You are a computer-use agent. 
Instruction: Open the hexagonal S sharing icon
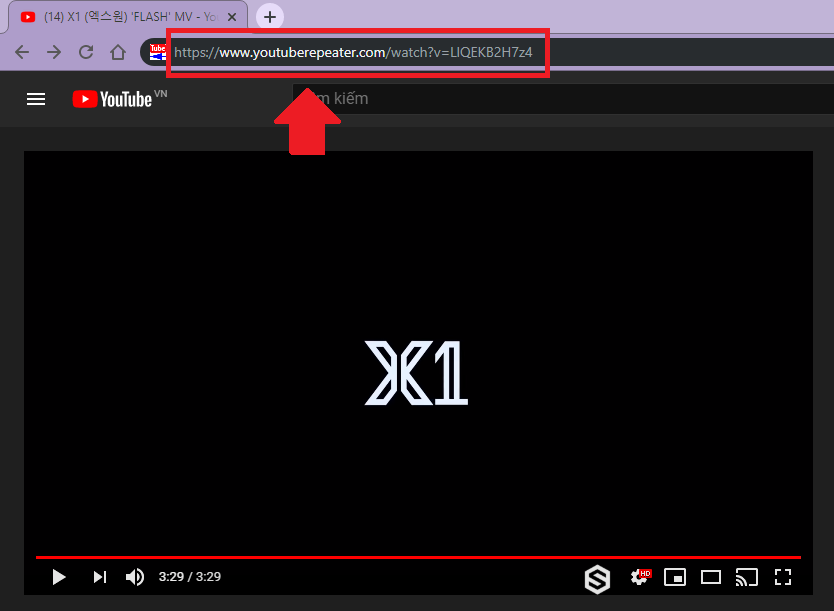tap(598, 579)
